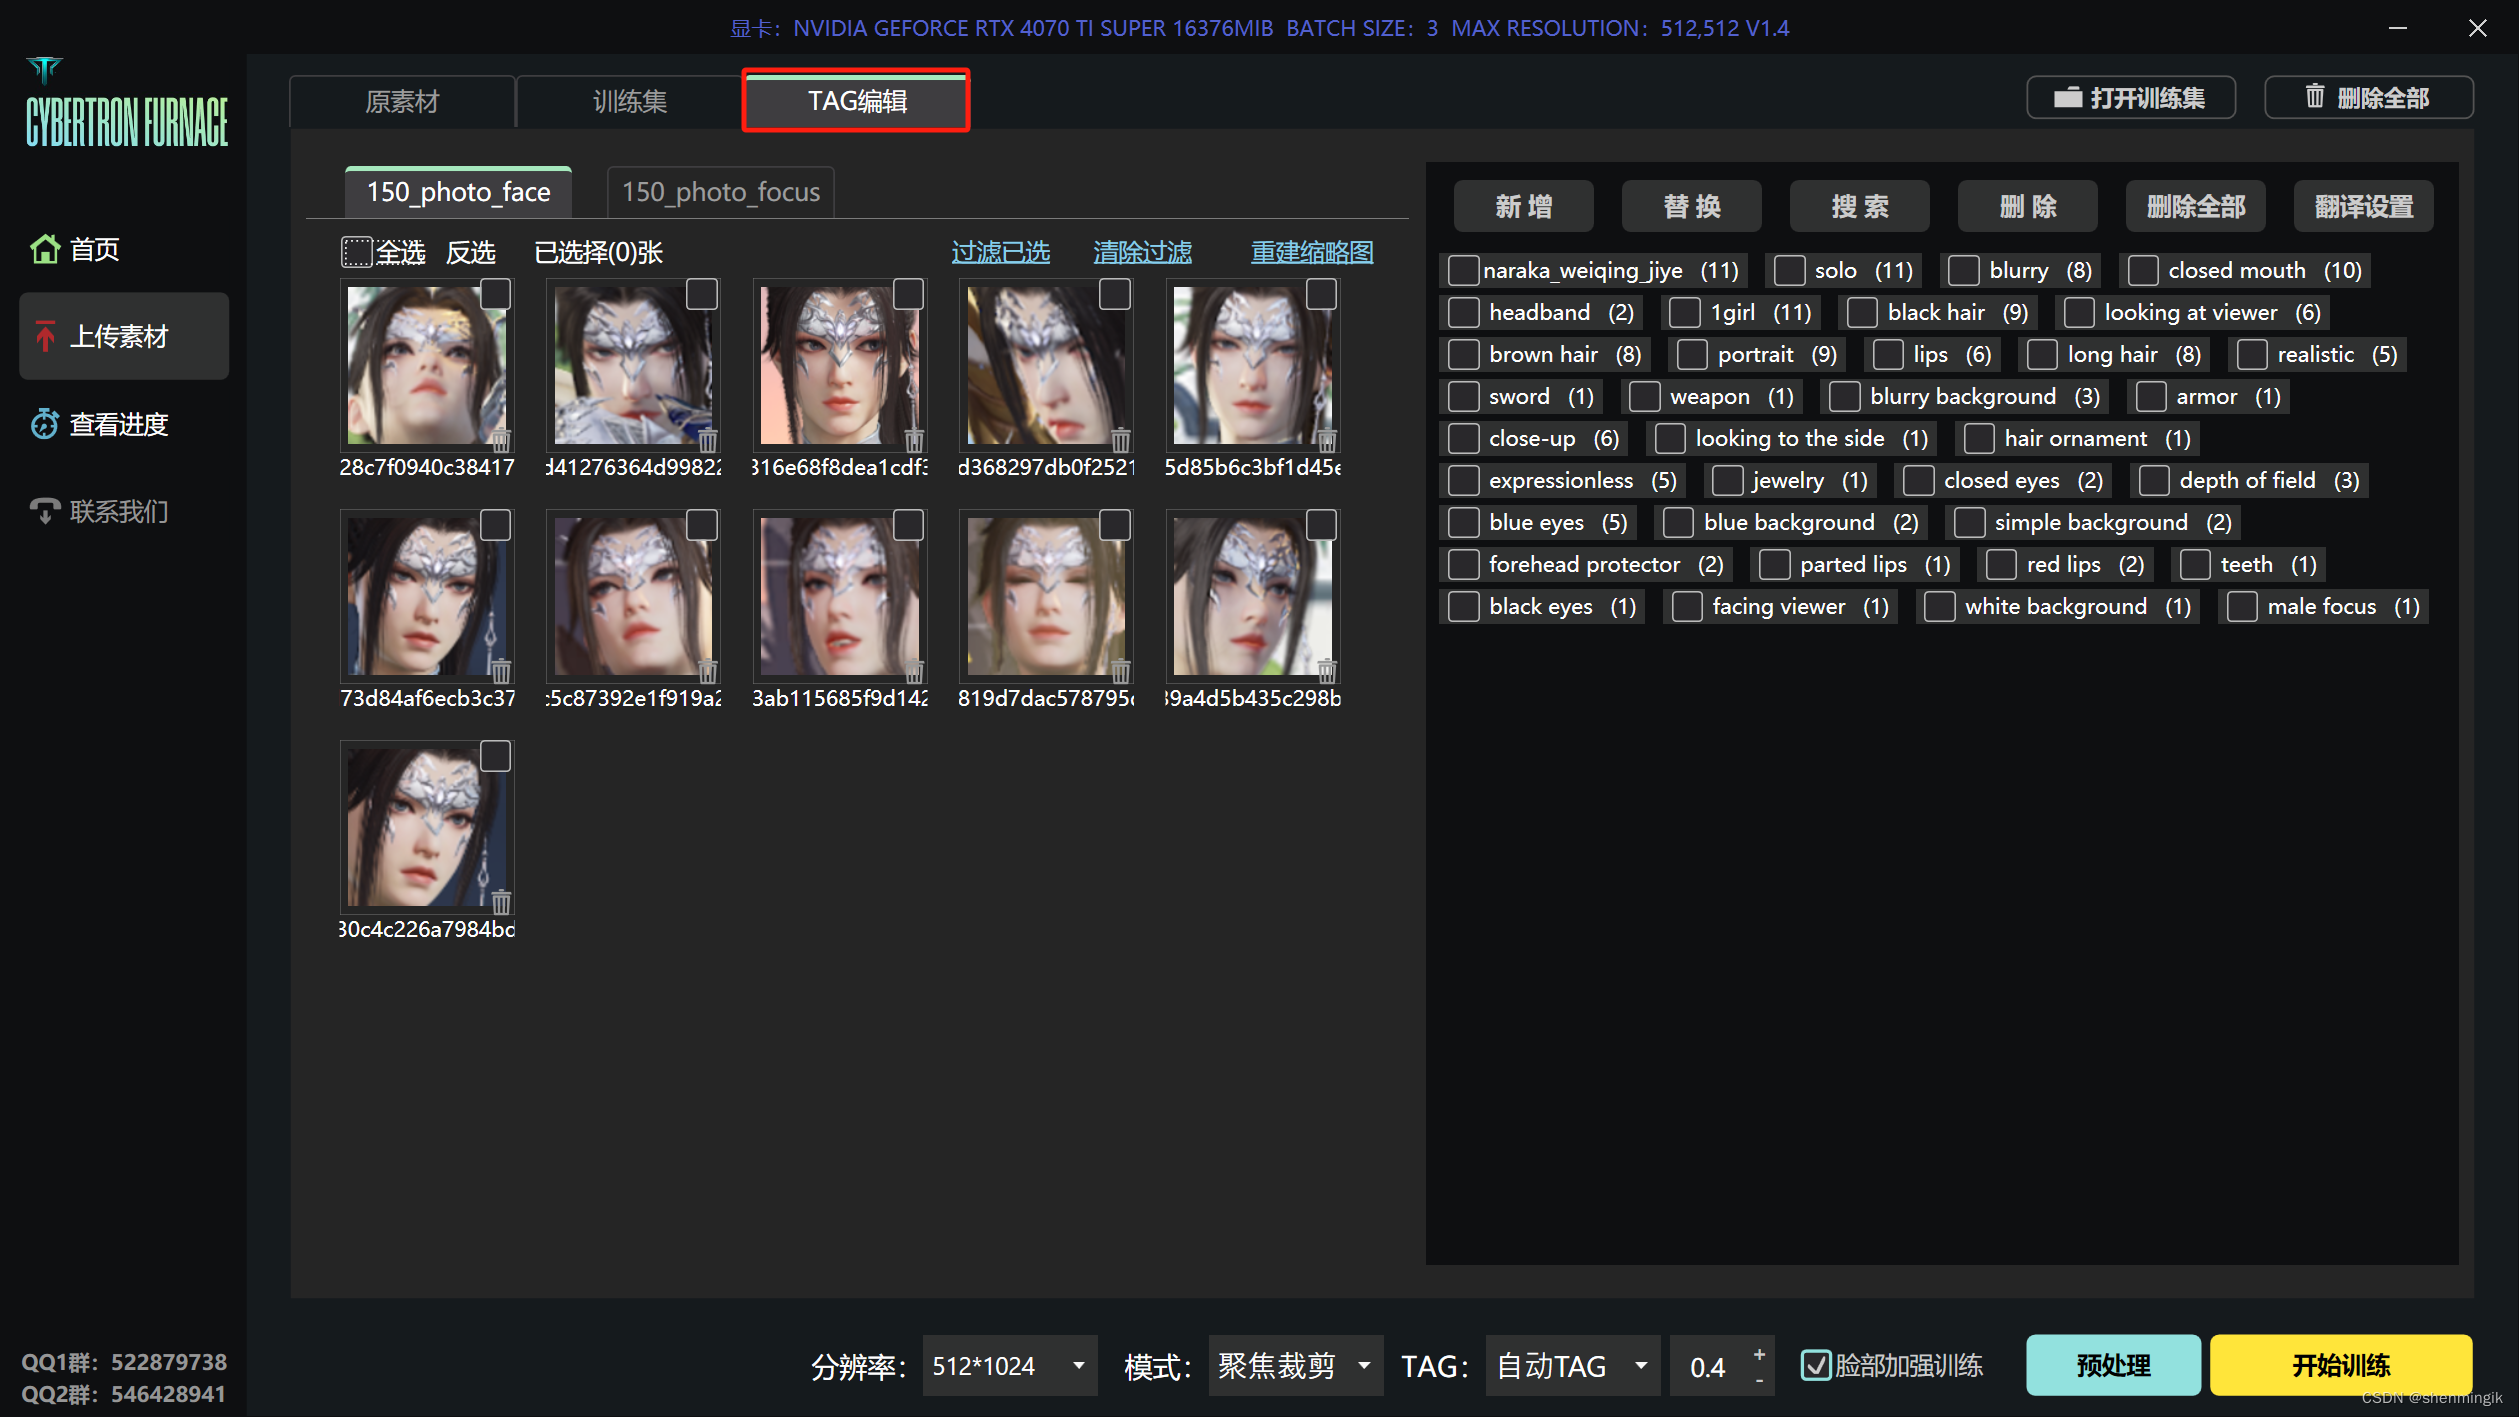Click the Cybertron Furnace logo
Image resolution: width=2519 pixels, height=1417 pixels.
(127, 105)
